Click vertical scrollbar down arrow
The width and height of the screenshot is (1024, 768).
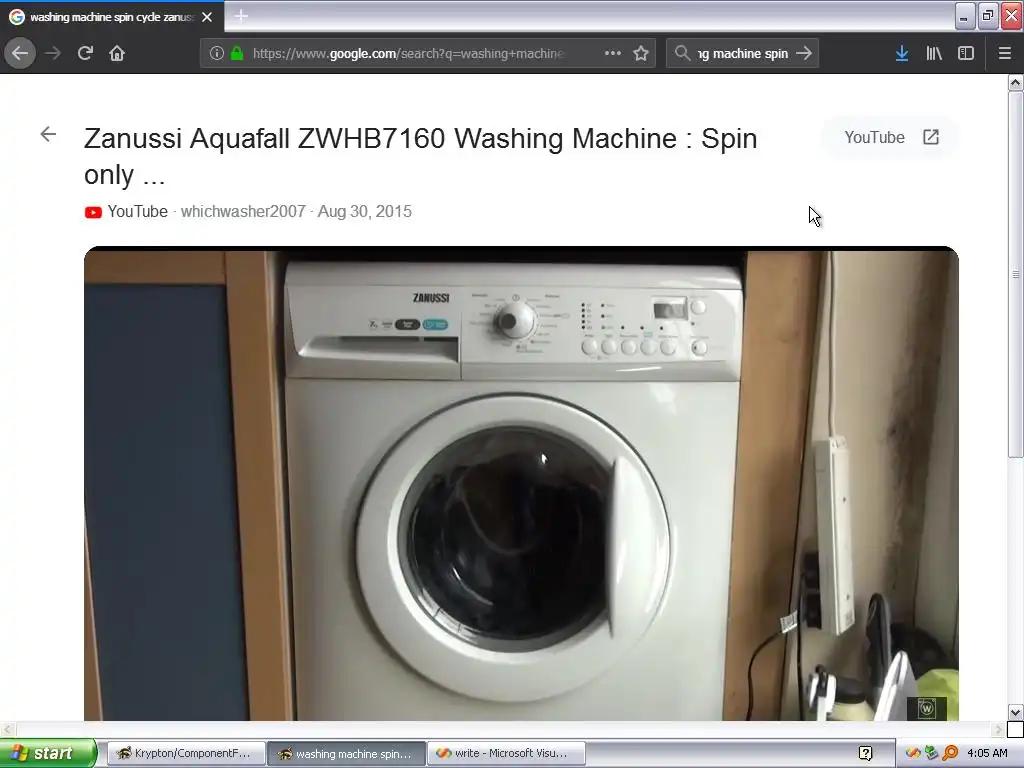point(1015,712)
